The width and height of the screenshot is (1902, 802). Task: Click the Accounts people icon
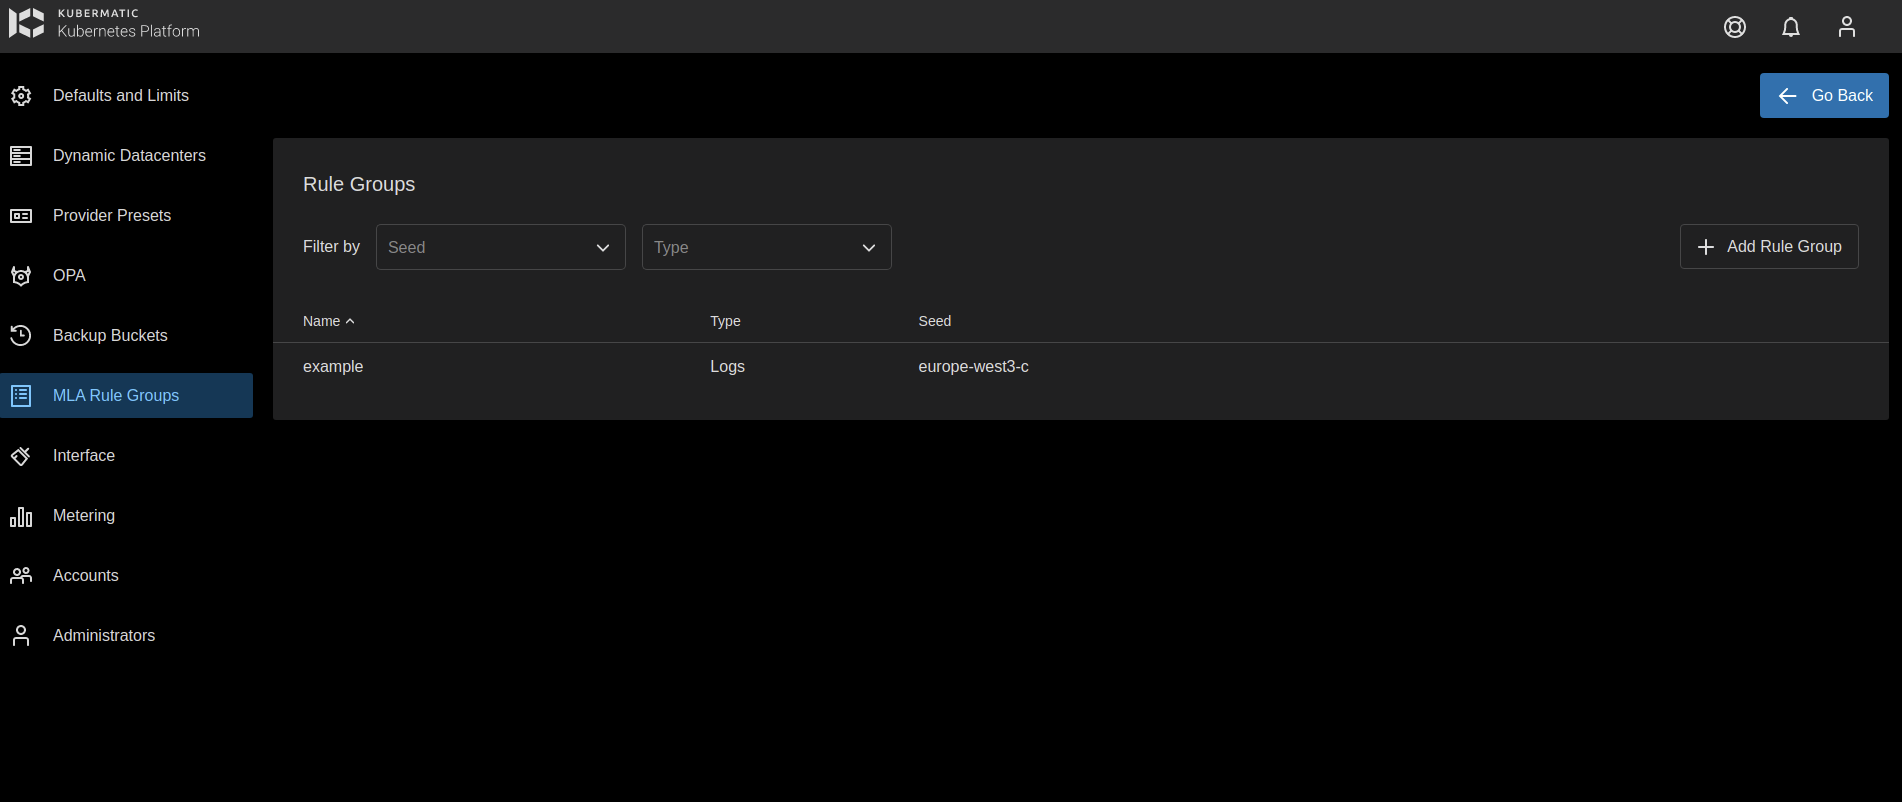21,576
